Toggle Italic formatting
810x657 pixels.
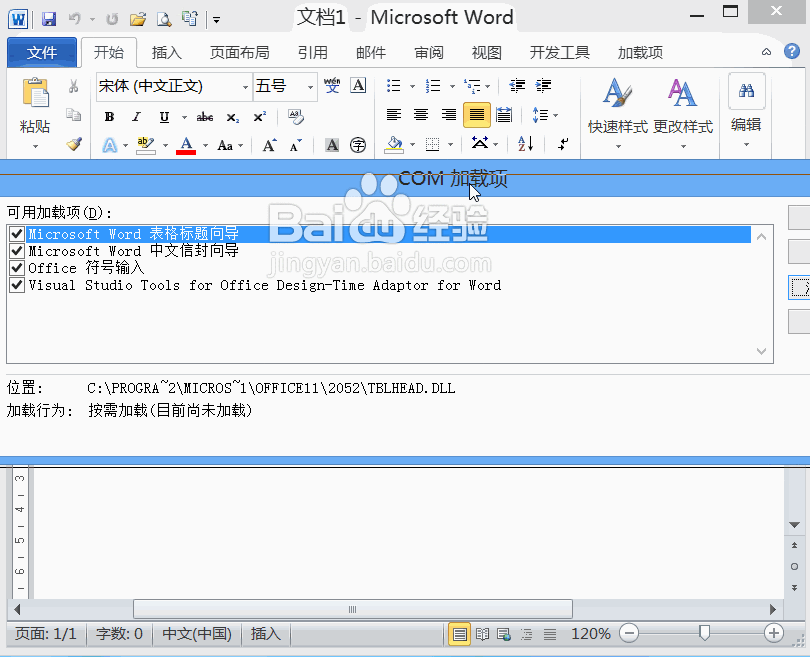[x=136, y=117]
